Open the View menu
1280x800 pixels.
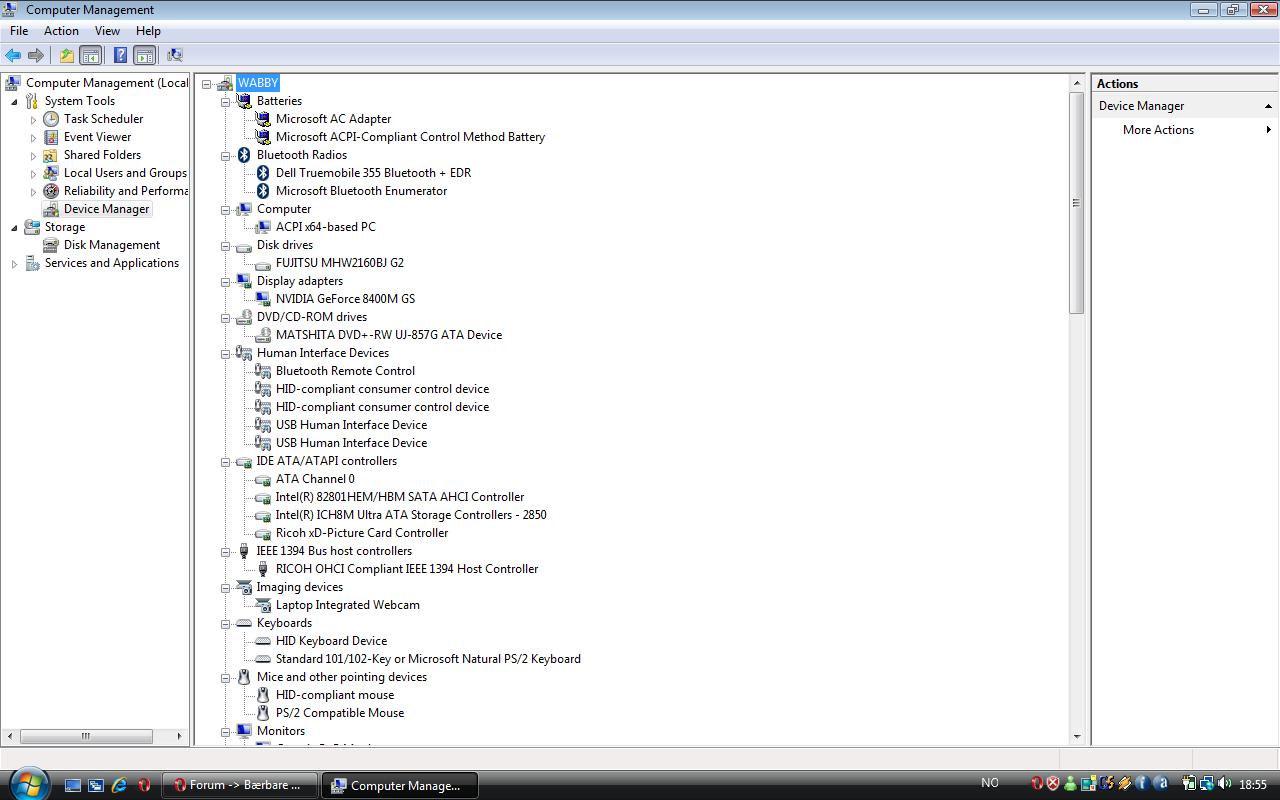click(x=107, y=31)
